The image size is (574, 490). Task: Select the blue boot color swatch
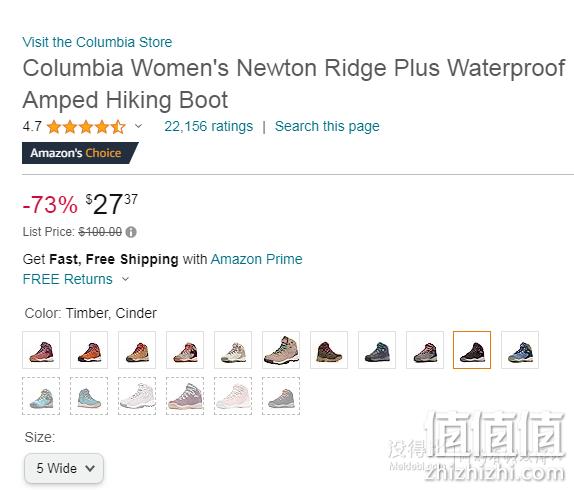[x=520, y=350]
